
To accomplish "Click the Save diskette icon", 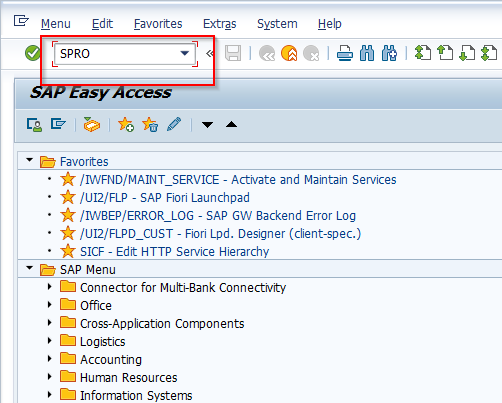I will tap(233, 53).
